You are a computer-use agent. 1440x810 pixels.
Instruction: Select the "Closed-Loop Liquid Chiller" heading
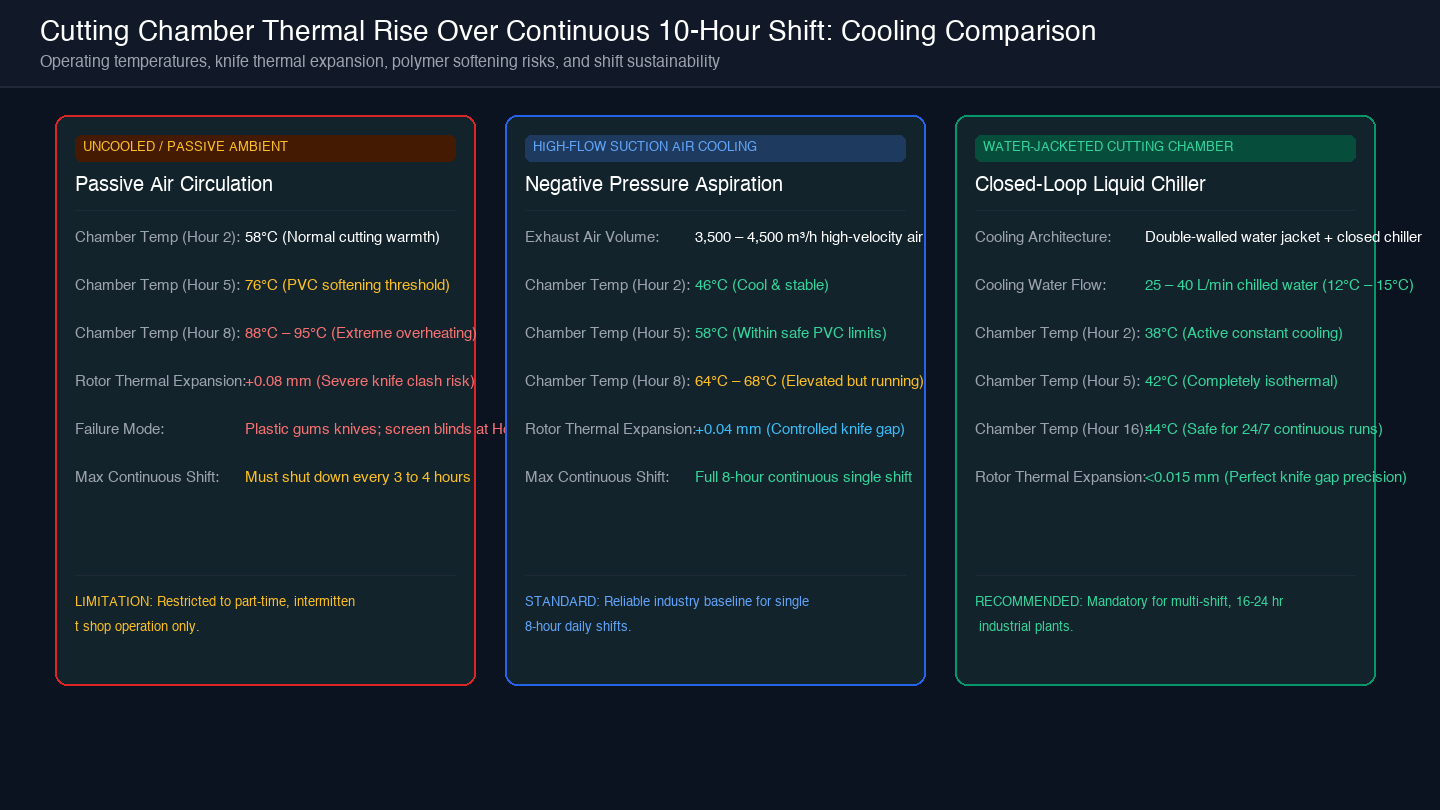pyautogui.click(x=1090, y=184)
